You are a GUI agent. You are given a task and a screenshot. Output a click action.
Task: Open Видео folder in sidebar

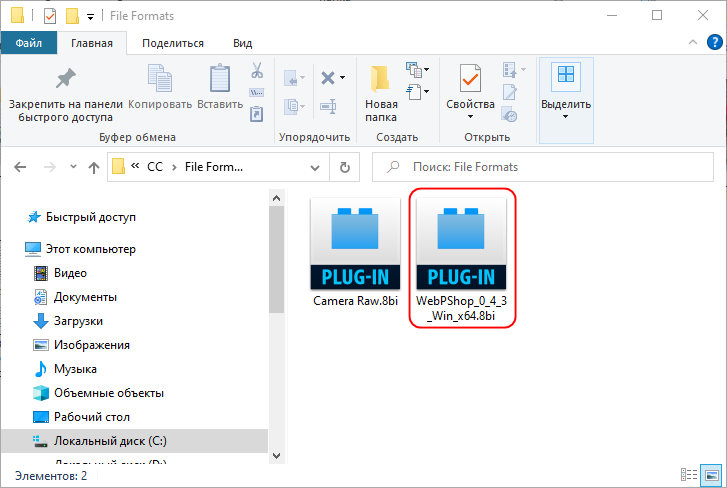70,273
